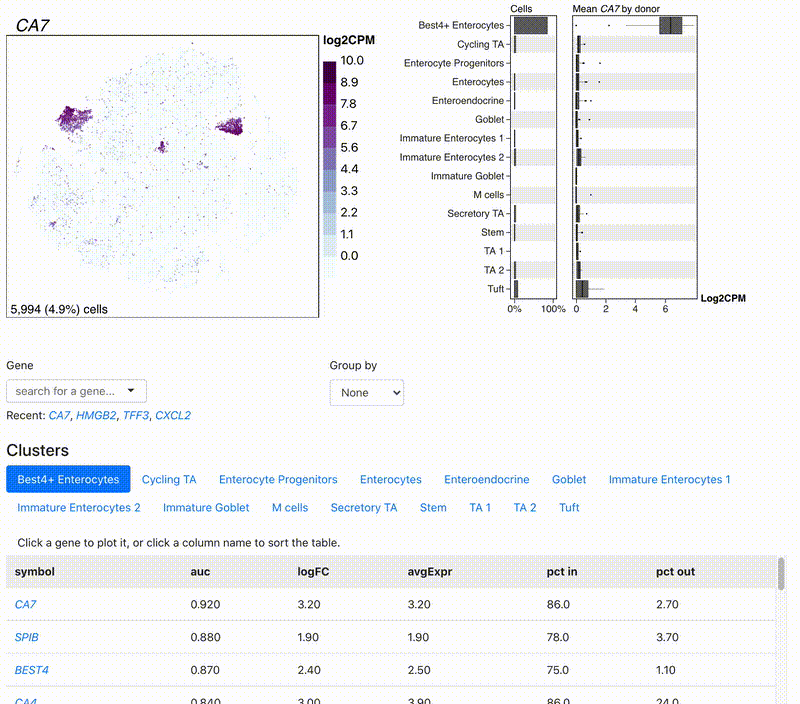This screenshot has height=704, width=800.
Task: Sort the table by auc column
Action: click(x=199, y=571)
